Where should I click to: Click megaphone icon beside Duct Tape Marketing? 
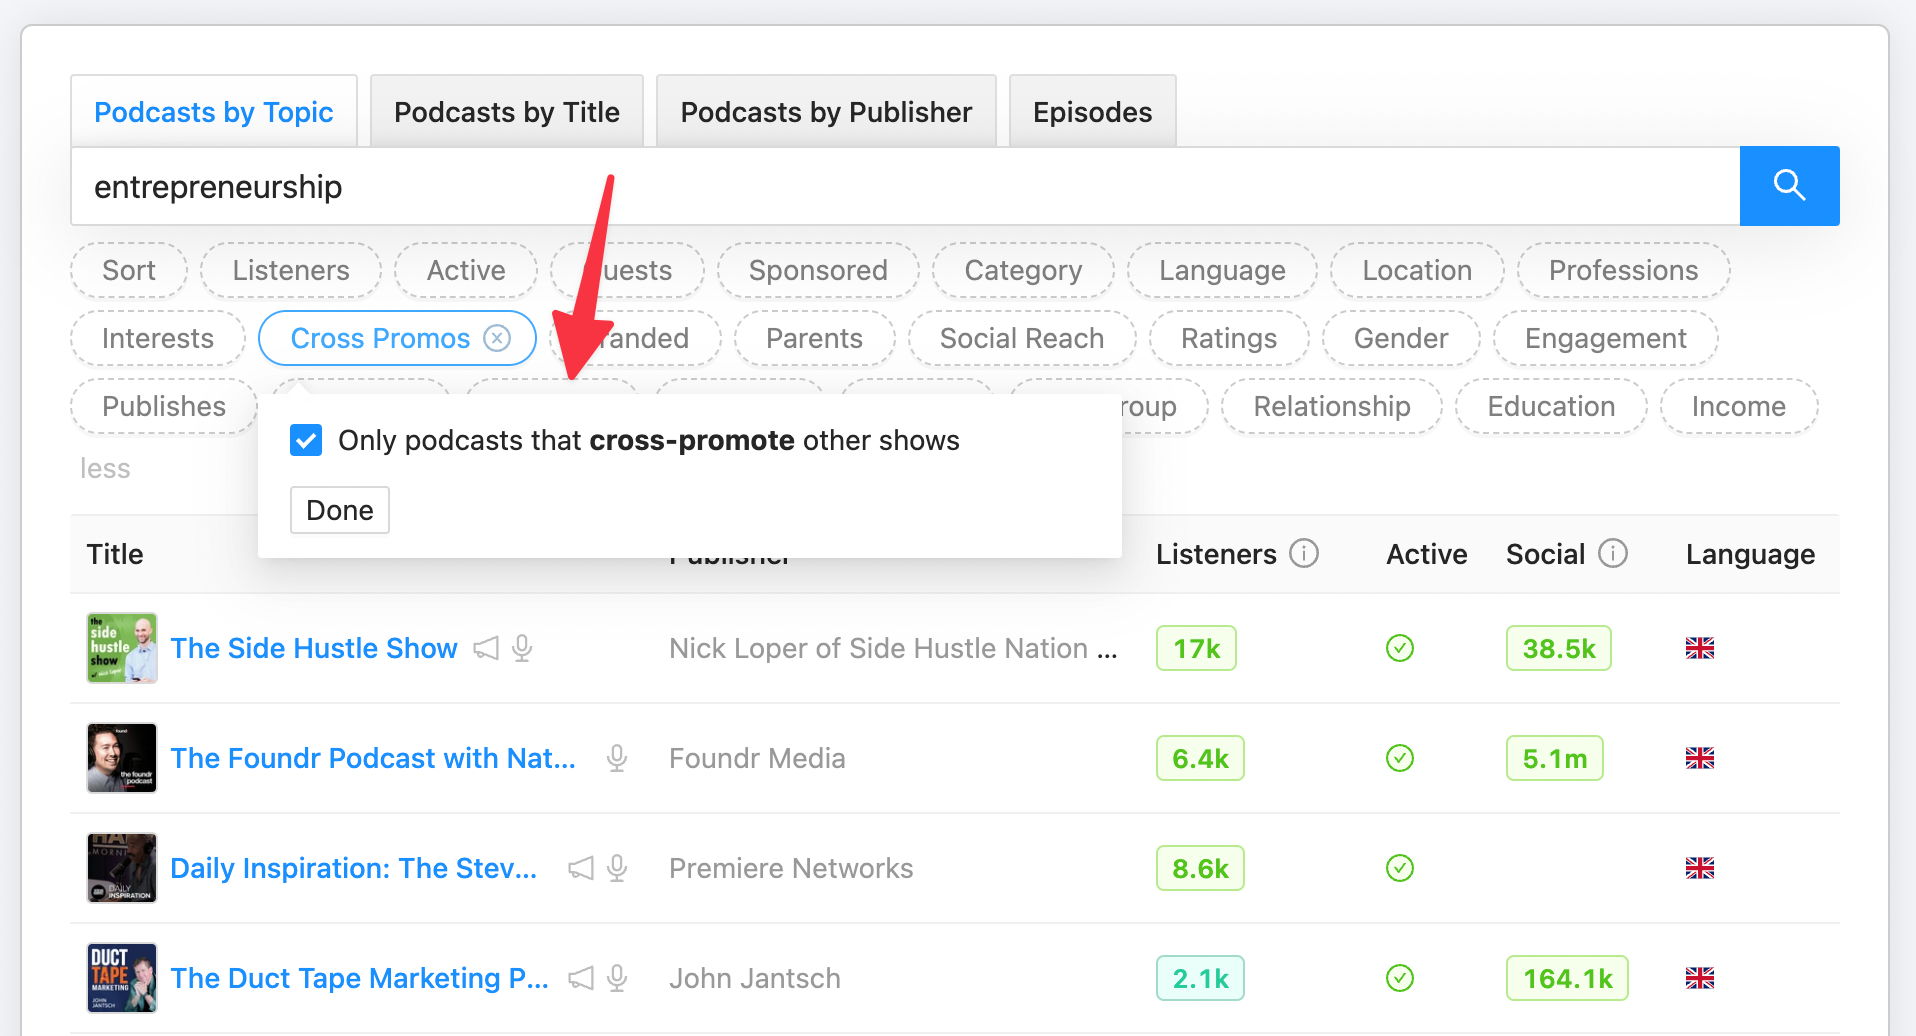pos(581,978)
